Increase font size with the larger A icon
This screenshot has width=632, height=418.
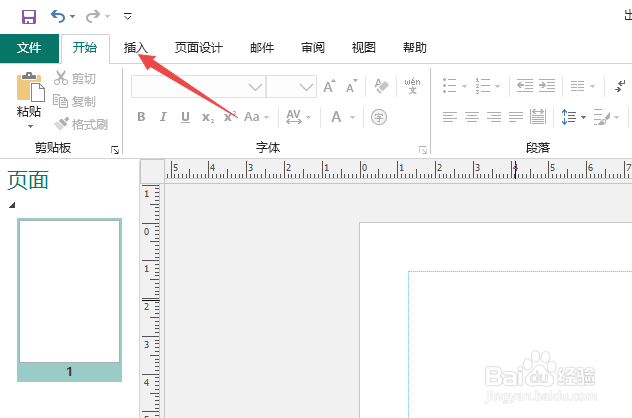pyautogui.click(x=329, y=86)
